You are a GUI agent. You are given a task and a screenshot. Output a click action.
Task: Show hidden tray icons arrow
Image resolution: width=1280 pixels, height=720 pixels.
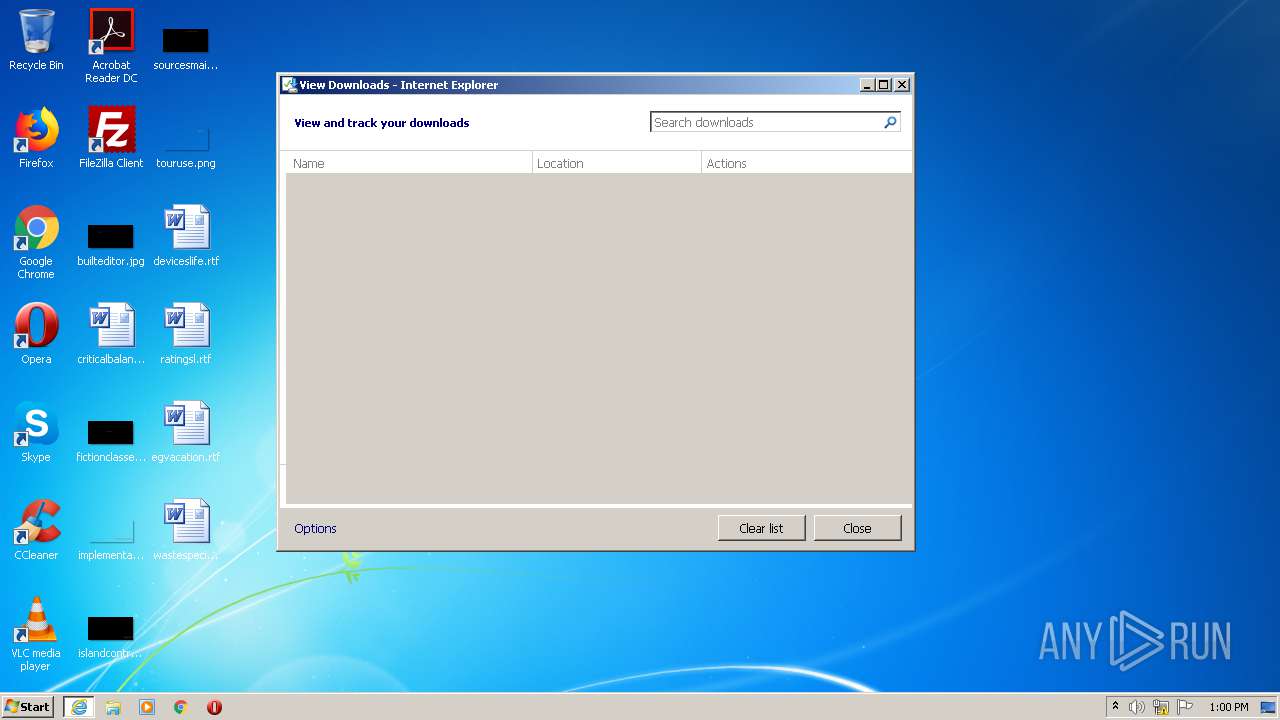click(x=1115, y=706)
